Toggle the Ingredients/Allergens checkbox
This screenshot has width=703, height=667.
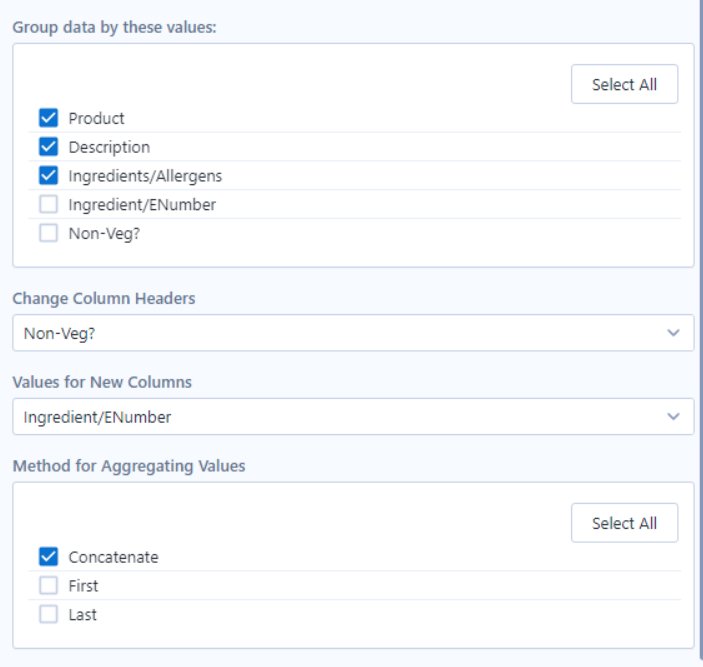[x=48, y=176]
